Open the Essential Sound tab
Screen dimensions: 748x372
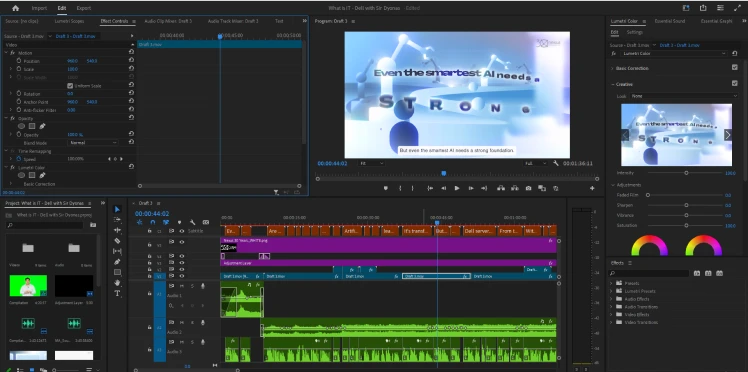pyautogui.click(x=670, y=21)
